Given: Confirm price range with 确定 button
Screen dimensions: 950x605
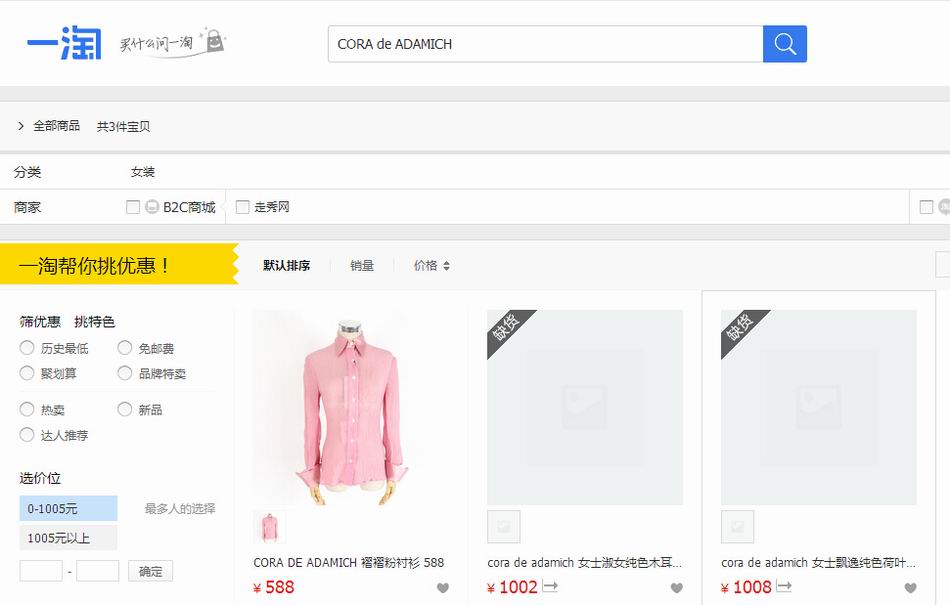Looking at the screenshot, I should pos(150,571).
